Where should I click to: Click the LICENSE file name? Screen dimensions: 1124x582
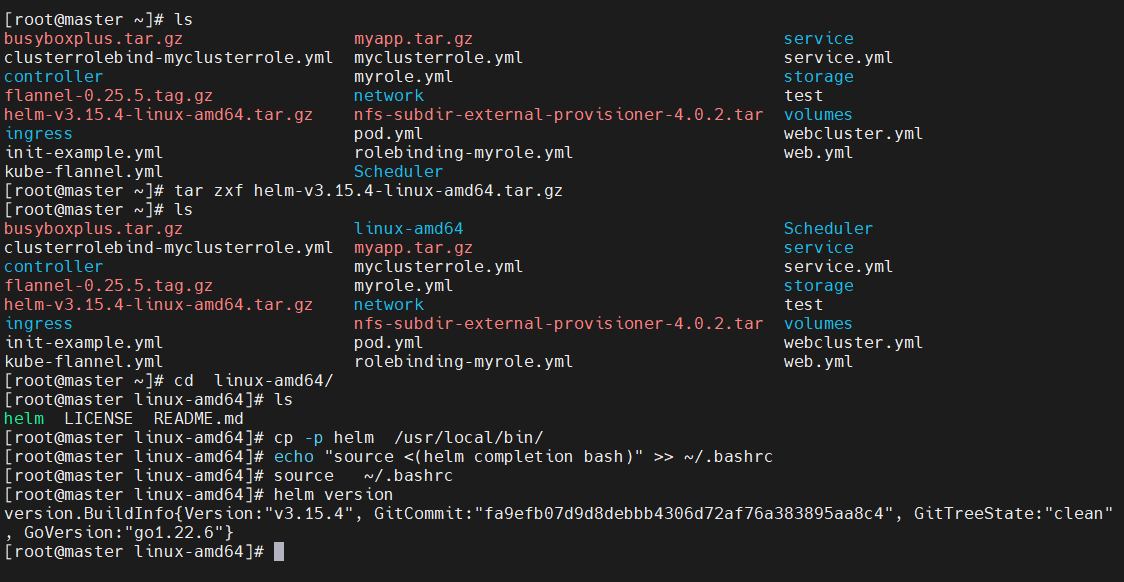98,419
